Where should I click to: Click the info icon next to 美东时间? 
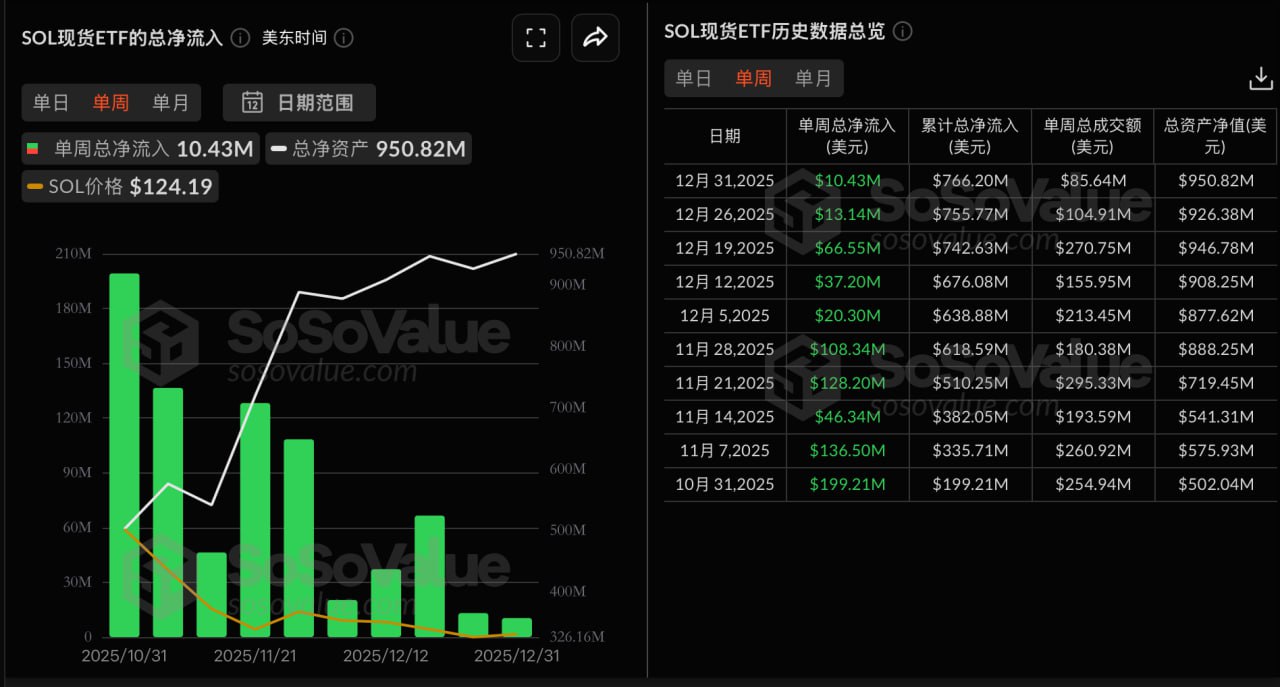click(342, 39)
